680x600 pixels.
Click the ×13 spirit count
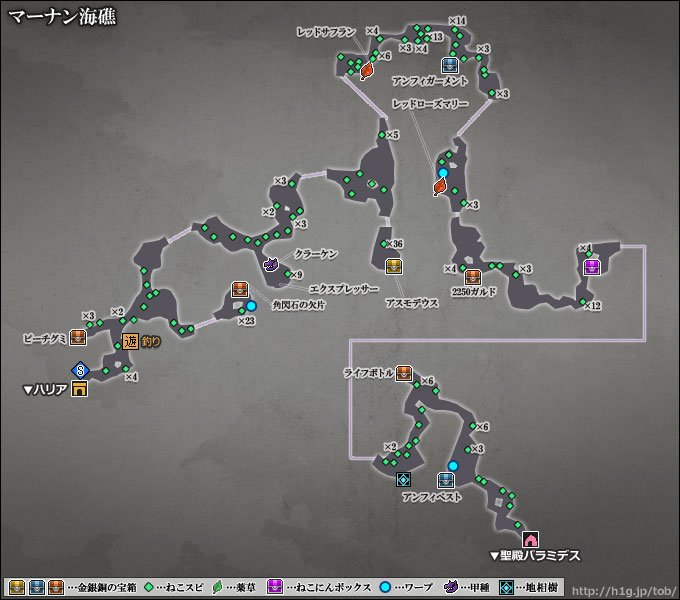(435, 37)
